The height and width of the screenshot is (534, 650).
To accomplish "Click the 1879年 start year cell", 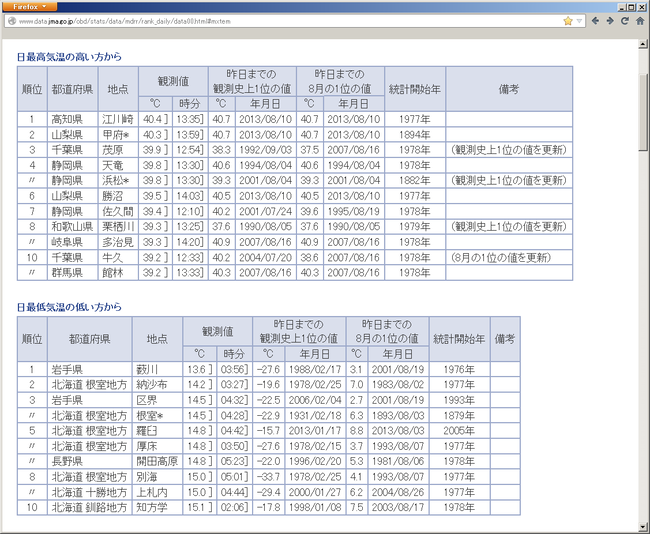I will [460, 415].
